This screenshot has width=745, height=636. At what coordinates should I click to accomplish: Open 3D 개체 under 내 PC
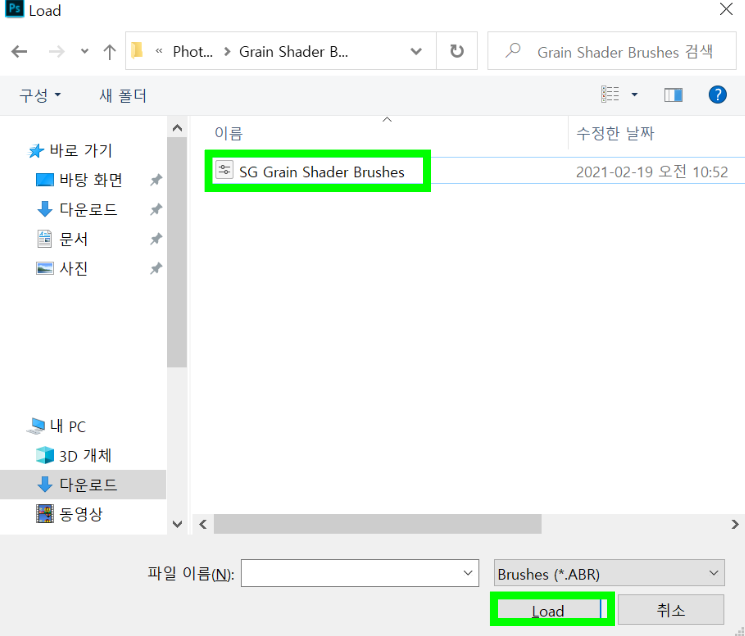pyautogui.click(x=85, y=456)
